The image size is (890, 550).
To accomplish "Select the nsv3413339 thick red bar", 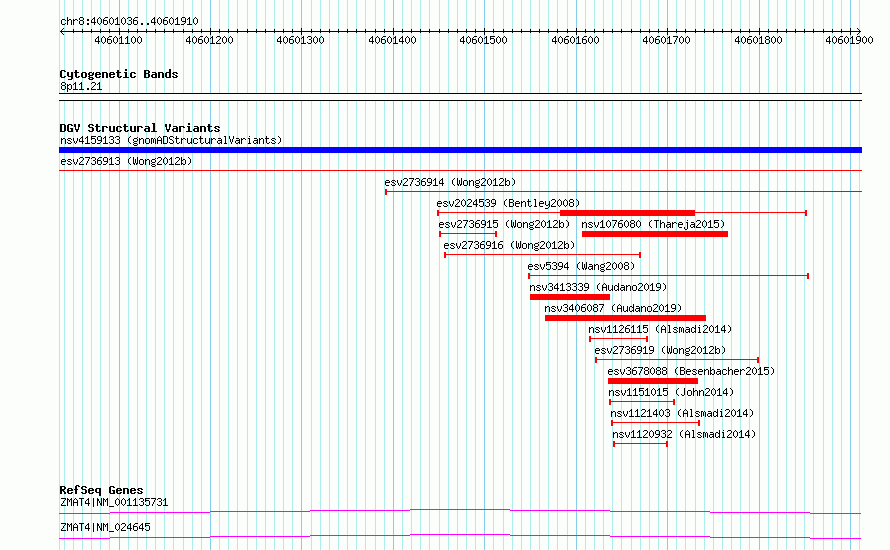I will (570, 297).
